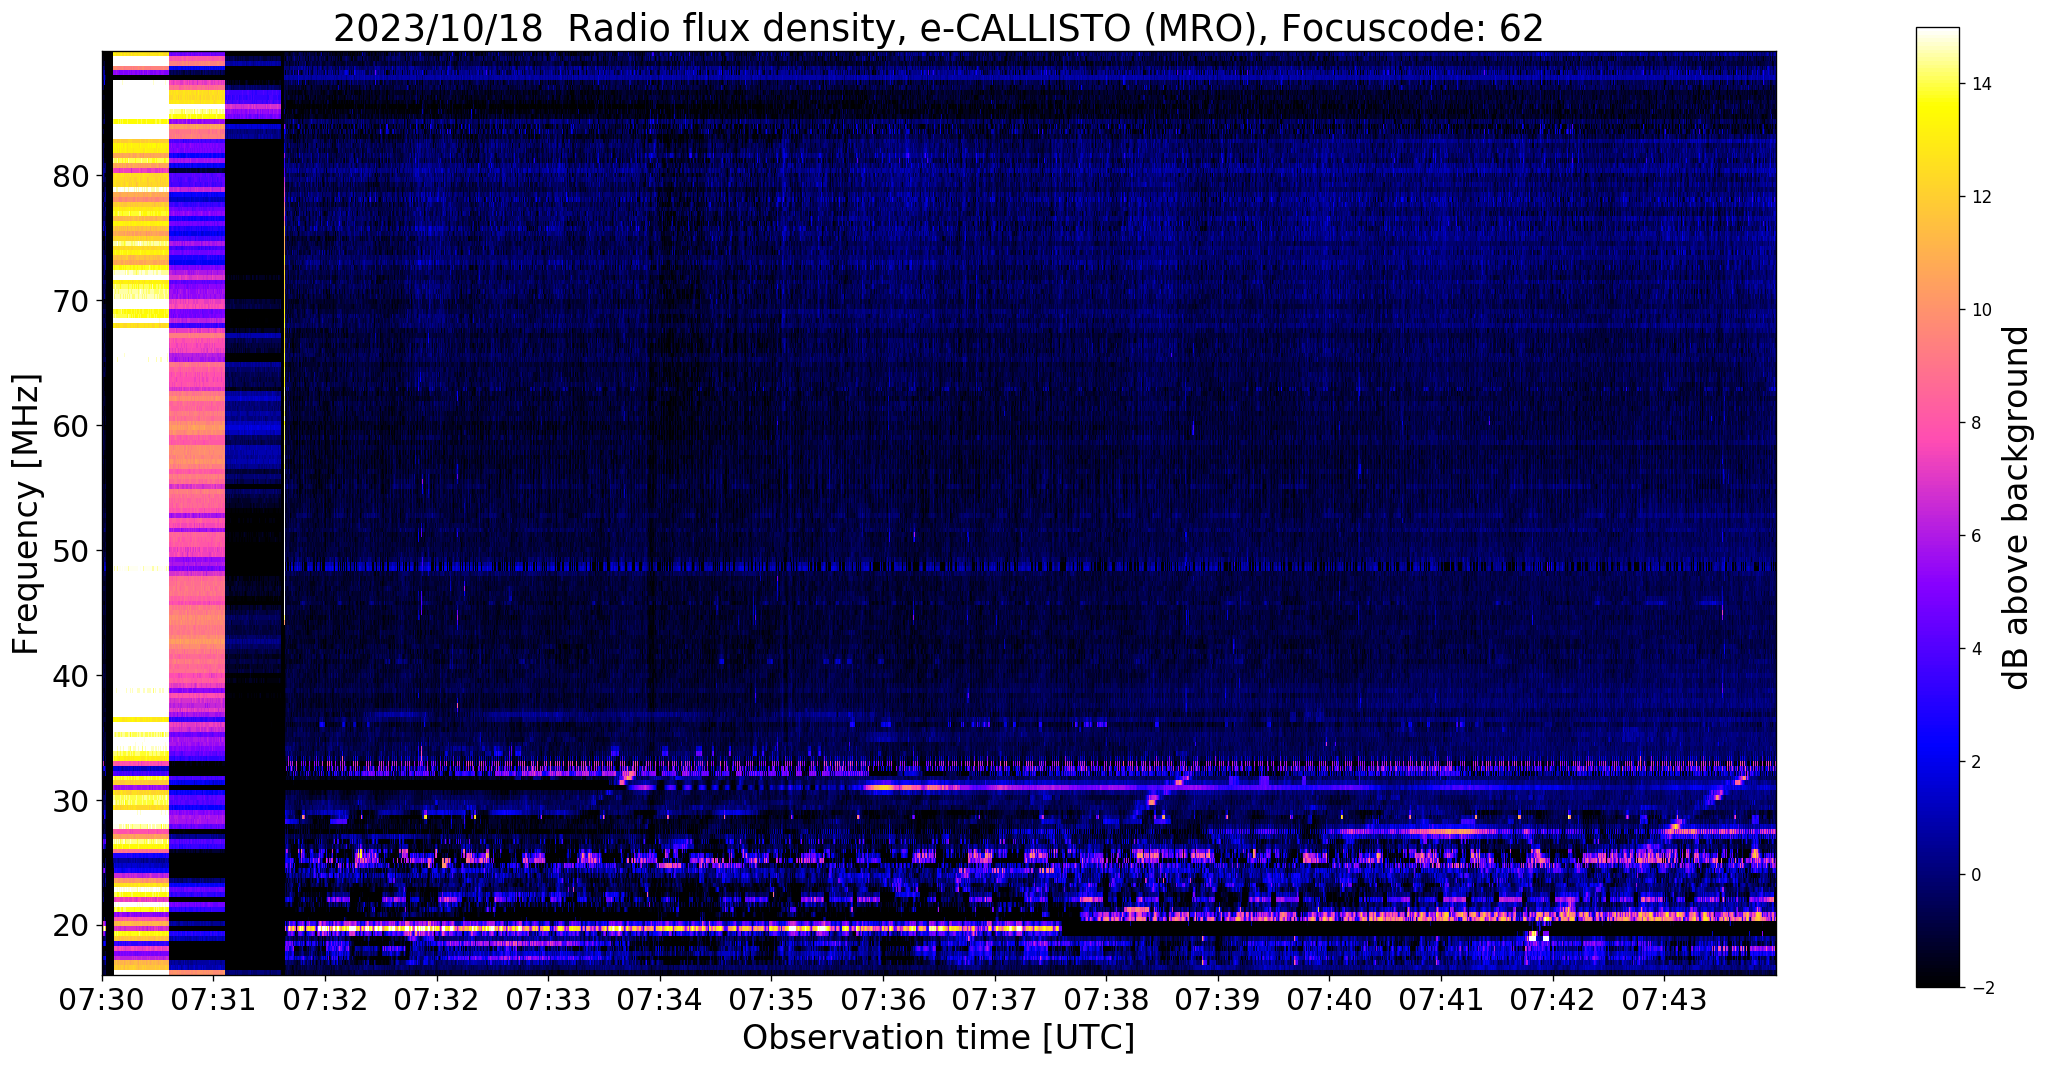Click the 07:40 time tick label
Viewport: 2047px width, 1067px height.
pyautogui.click(x=1329, y=999)
